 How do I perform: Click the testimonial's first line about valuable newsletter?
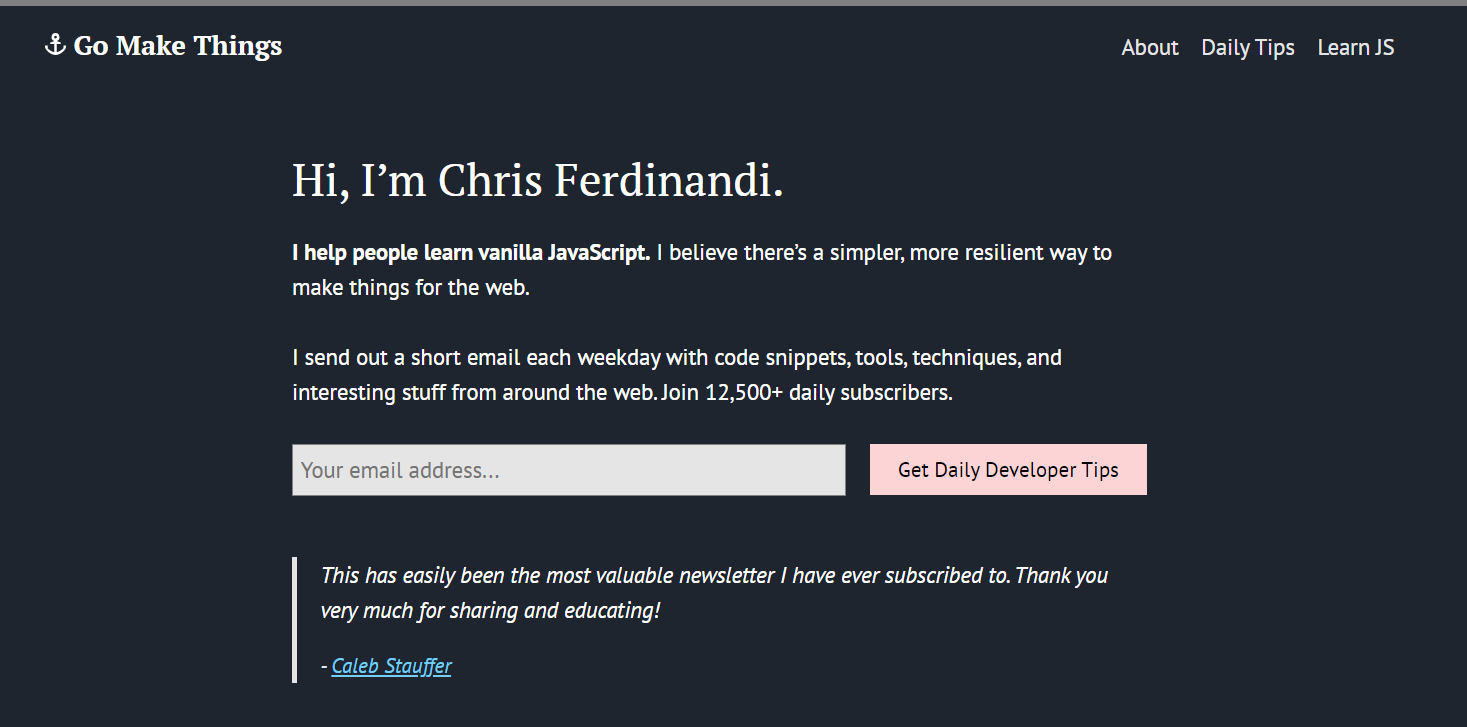click(x=715, y=575)
